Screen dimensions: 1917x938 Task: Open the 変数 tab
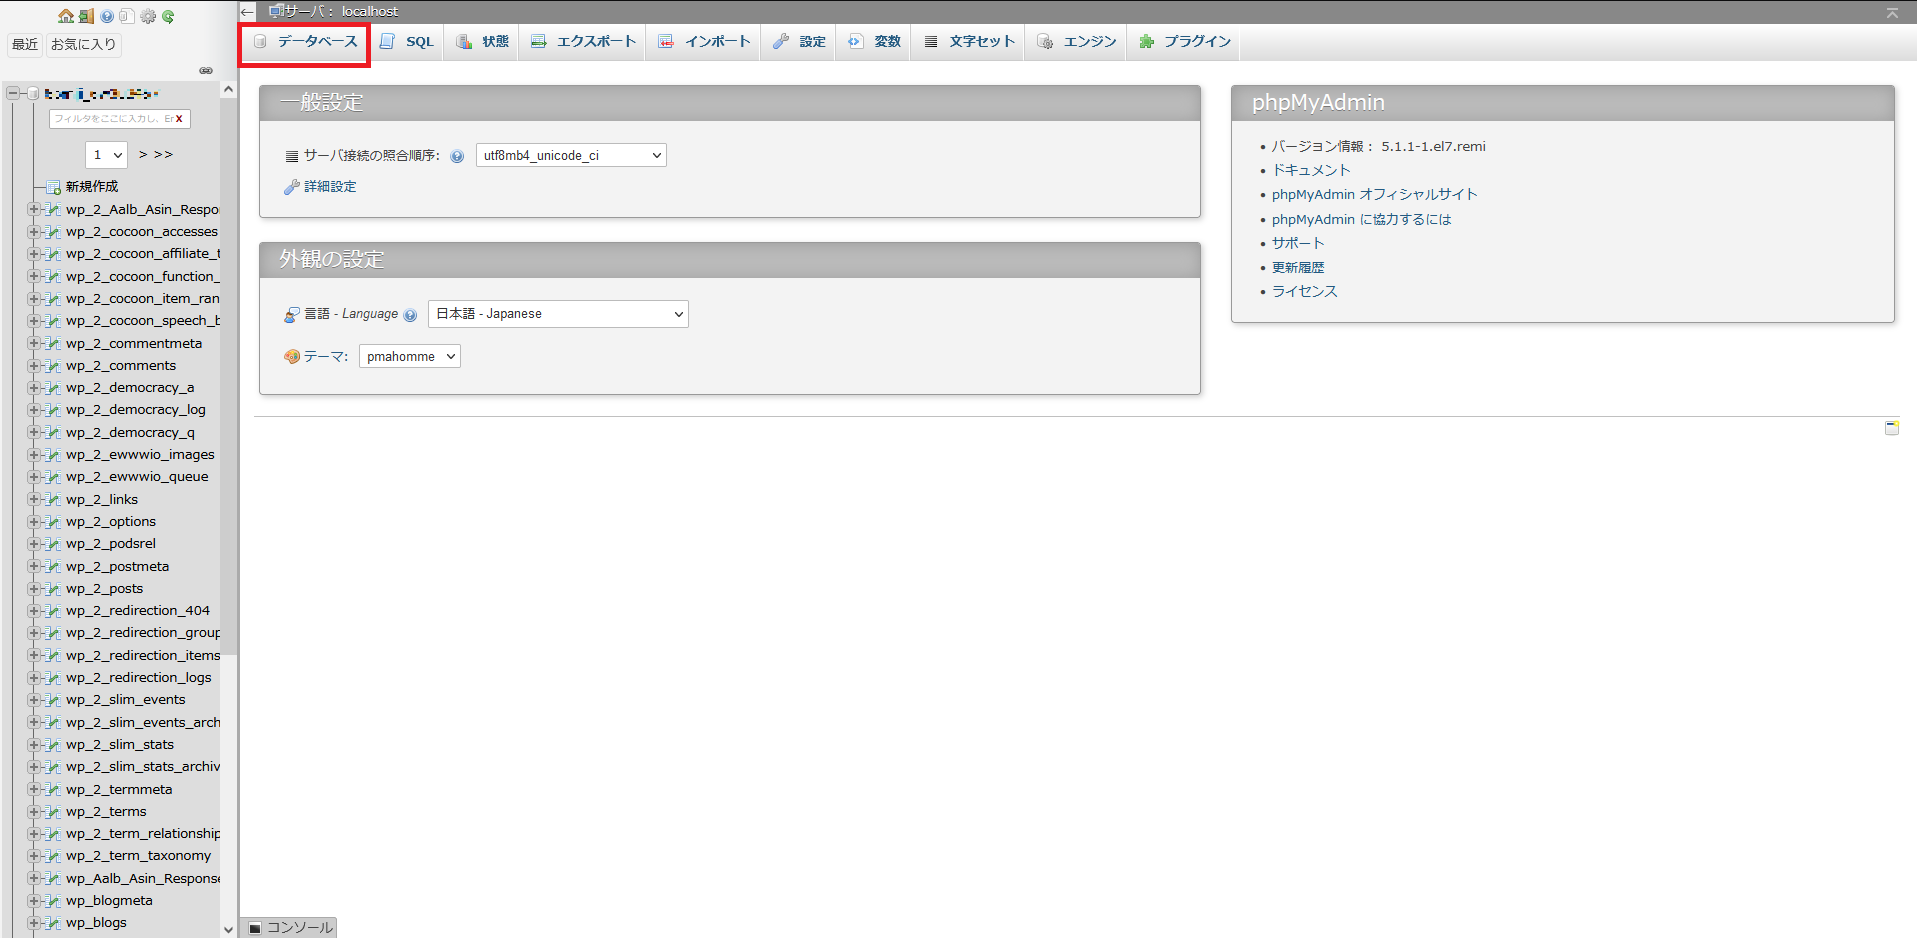click(874, 42)
